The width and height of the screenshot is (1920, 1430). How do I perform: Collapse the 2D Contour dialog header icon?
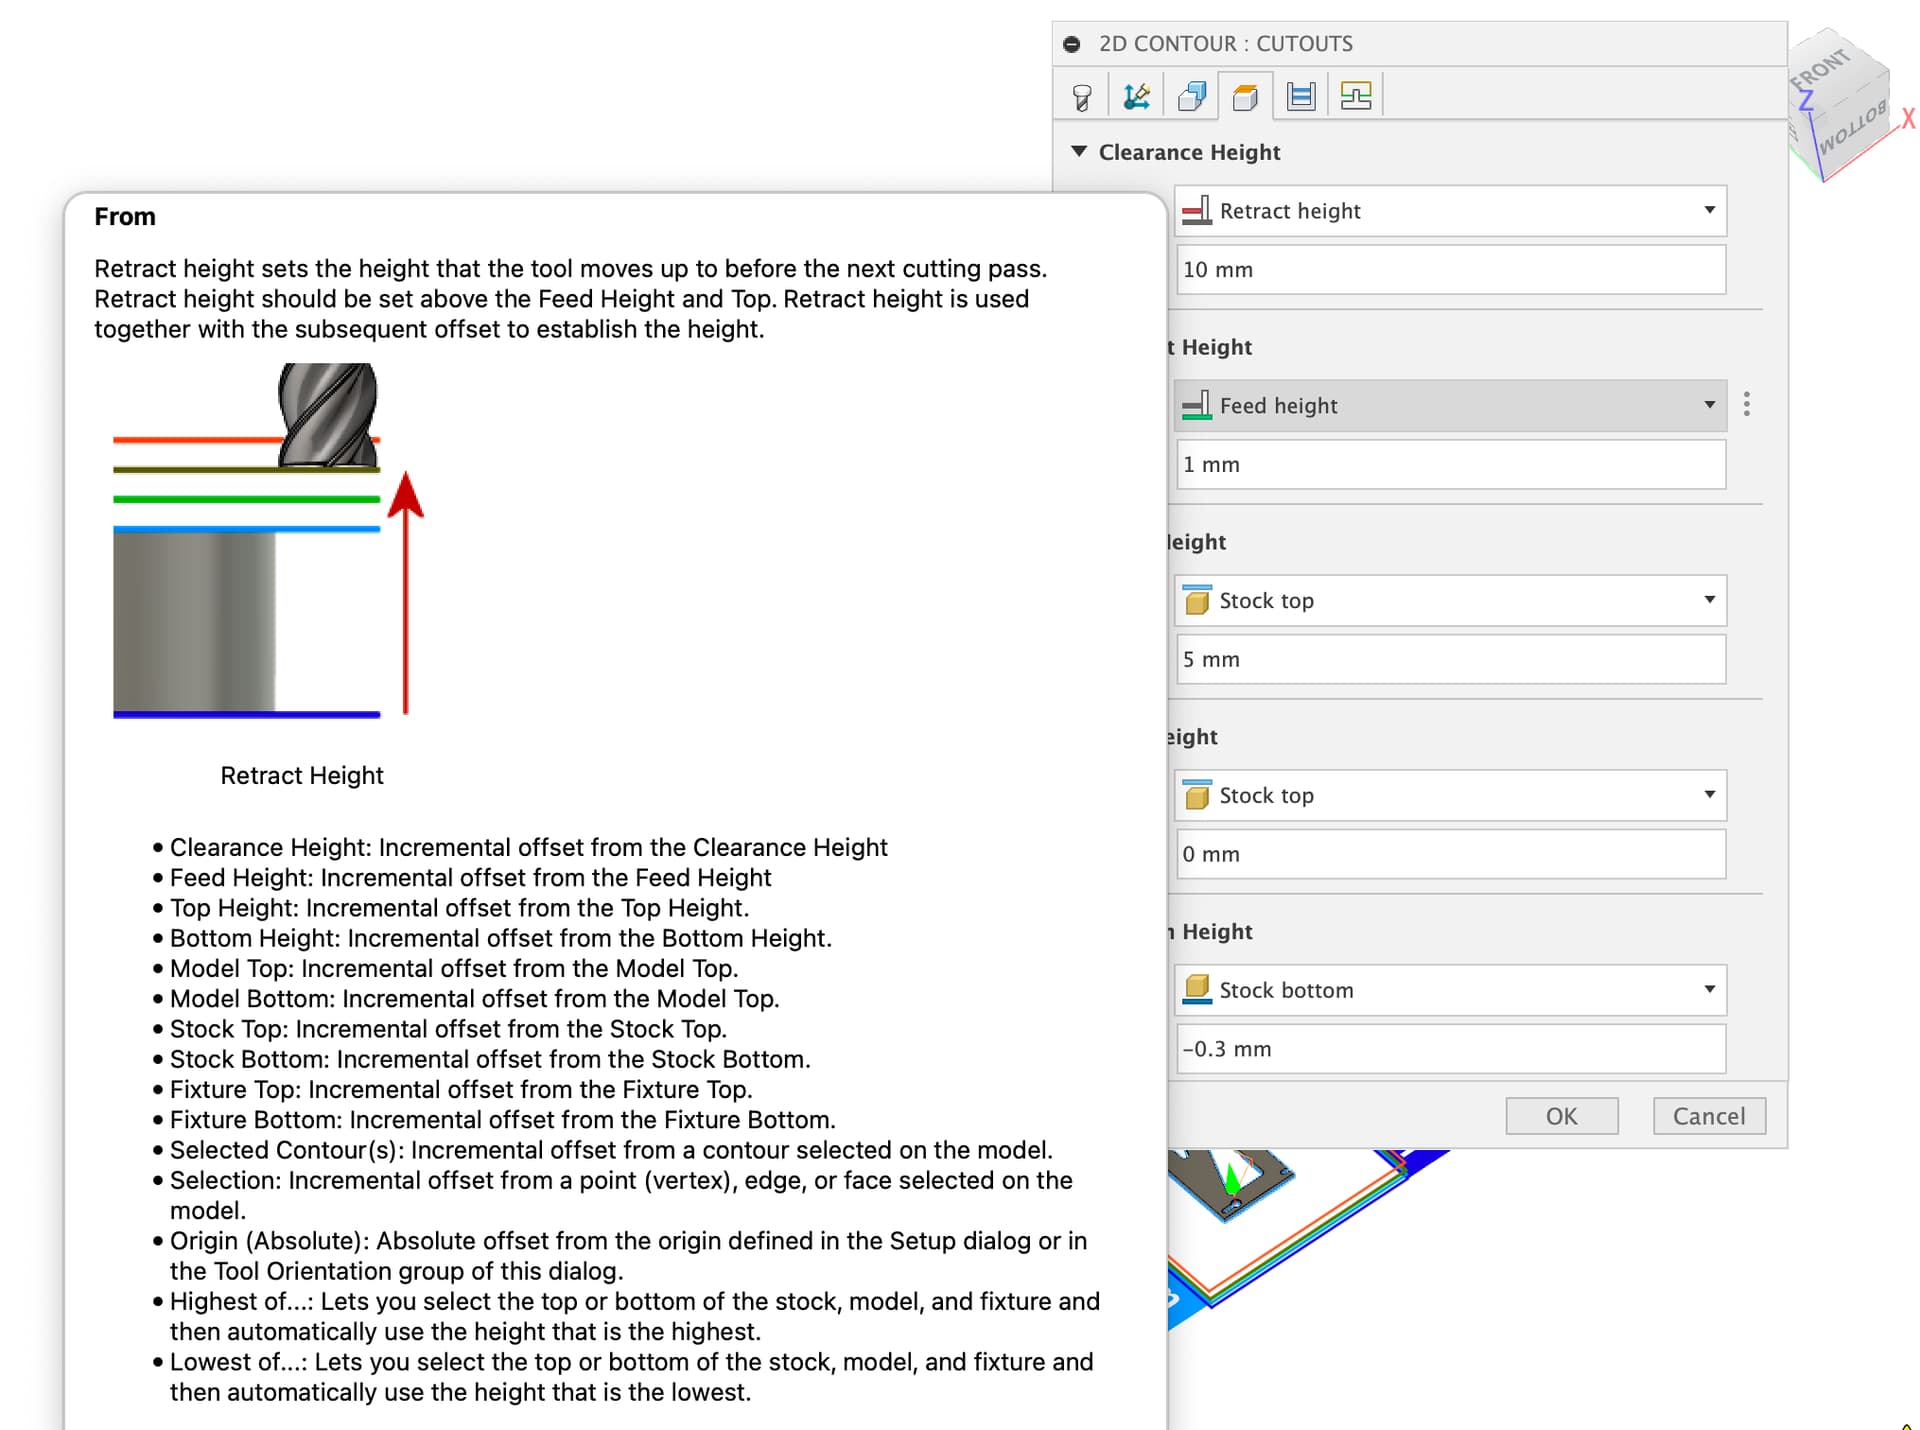tap(1072, 44)
